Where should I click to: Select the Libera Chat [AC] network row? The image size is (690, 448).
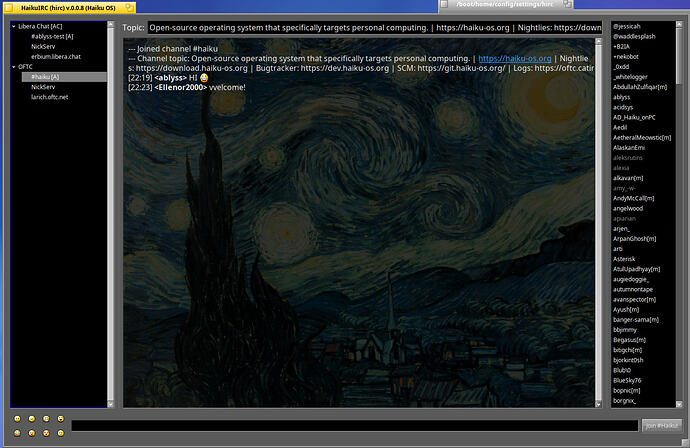coord(40,26)
